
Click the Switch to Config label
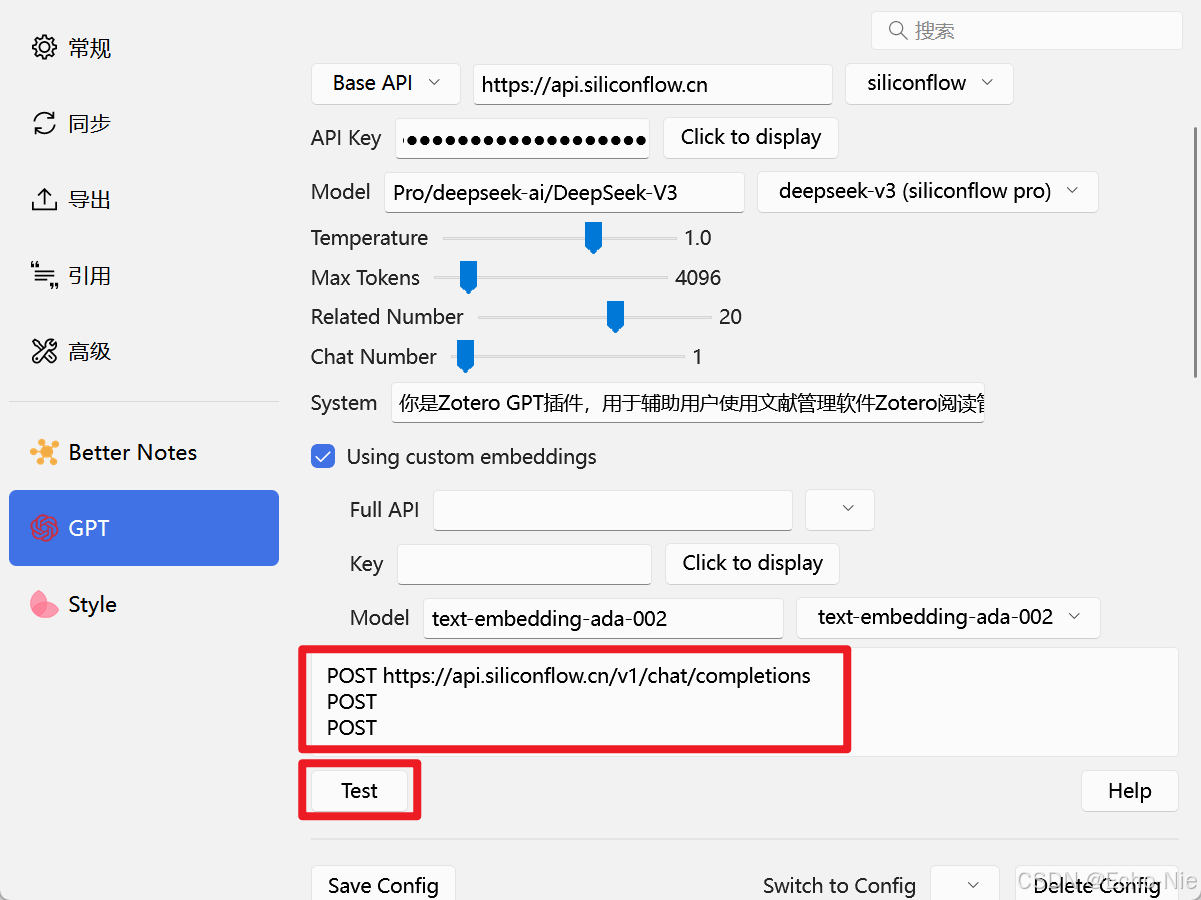(x=839, y=885)
